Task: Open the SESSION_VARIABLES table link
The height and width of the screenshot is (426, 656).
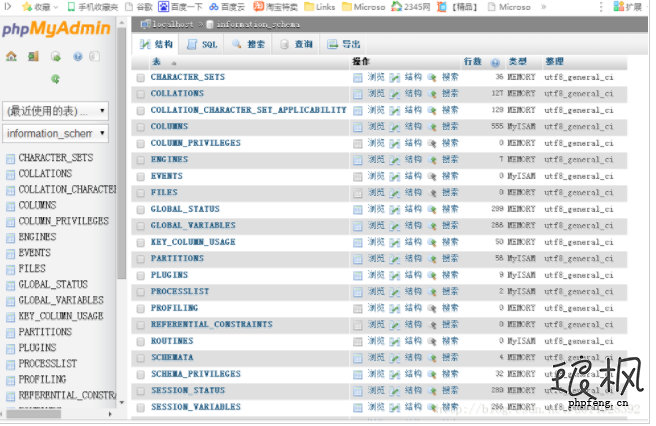Action: 196,407
